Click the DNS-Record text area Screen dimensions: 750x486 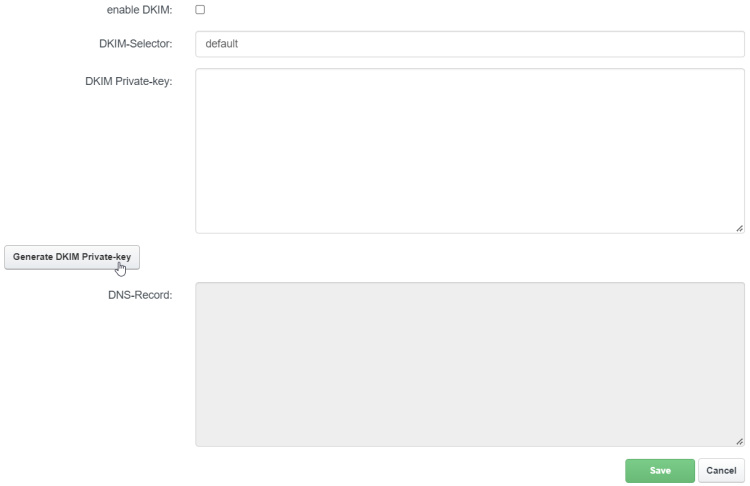pos(470,364)
